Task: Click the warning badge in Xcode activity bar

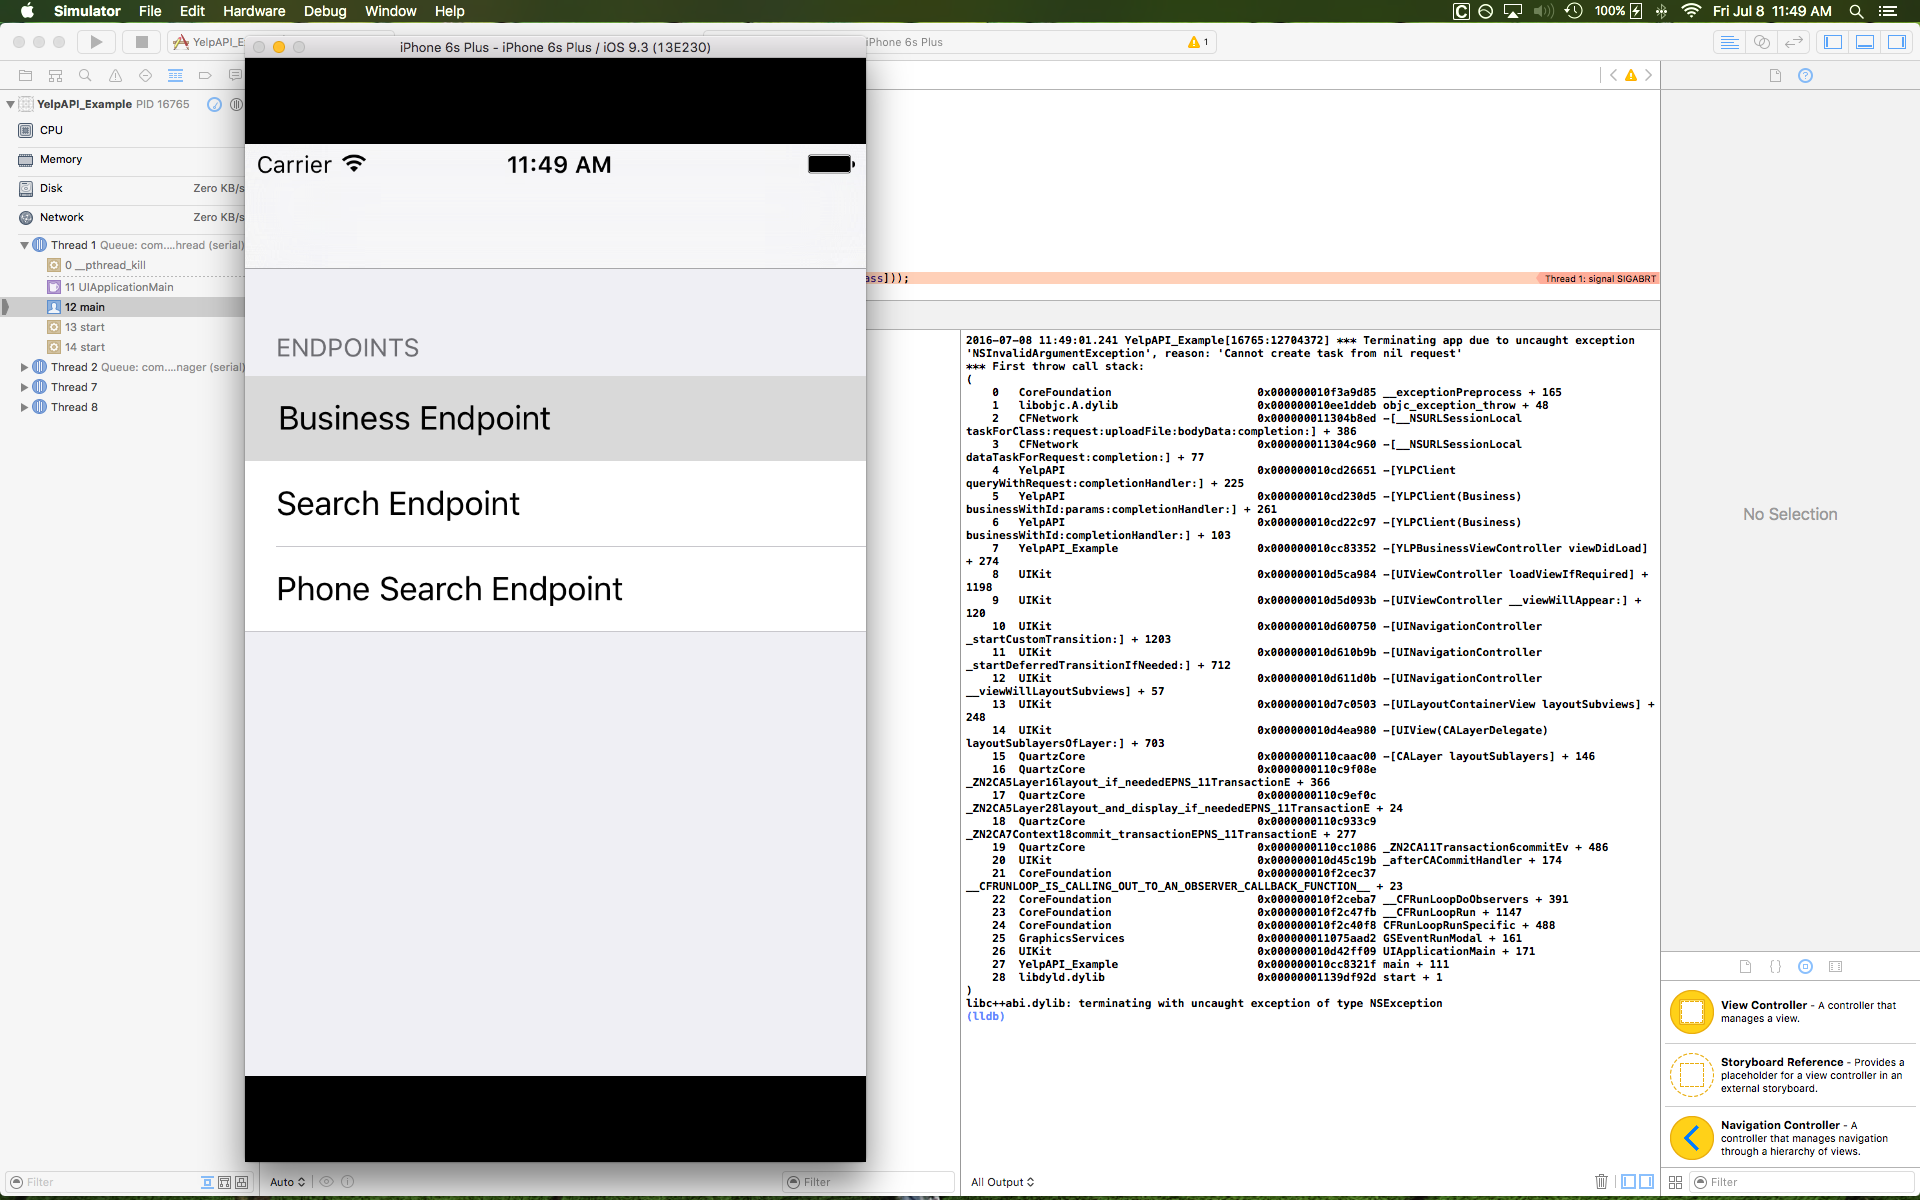Action: coord(1198,42)
